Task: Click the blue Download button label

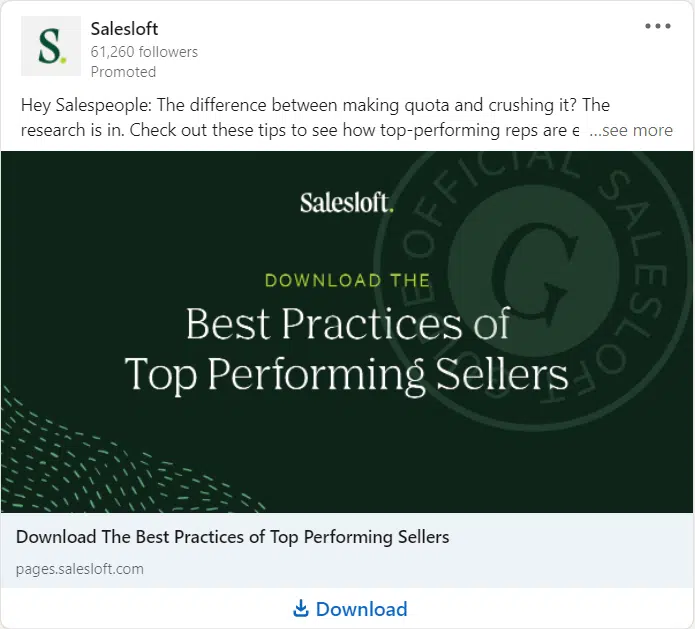Action: tap(361, 609)
